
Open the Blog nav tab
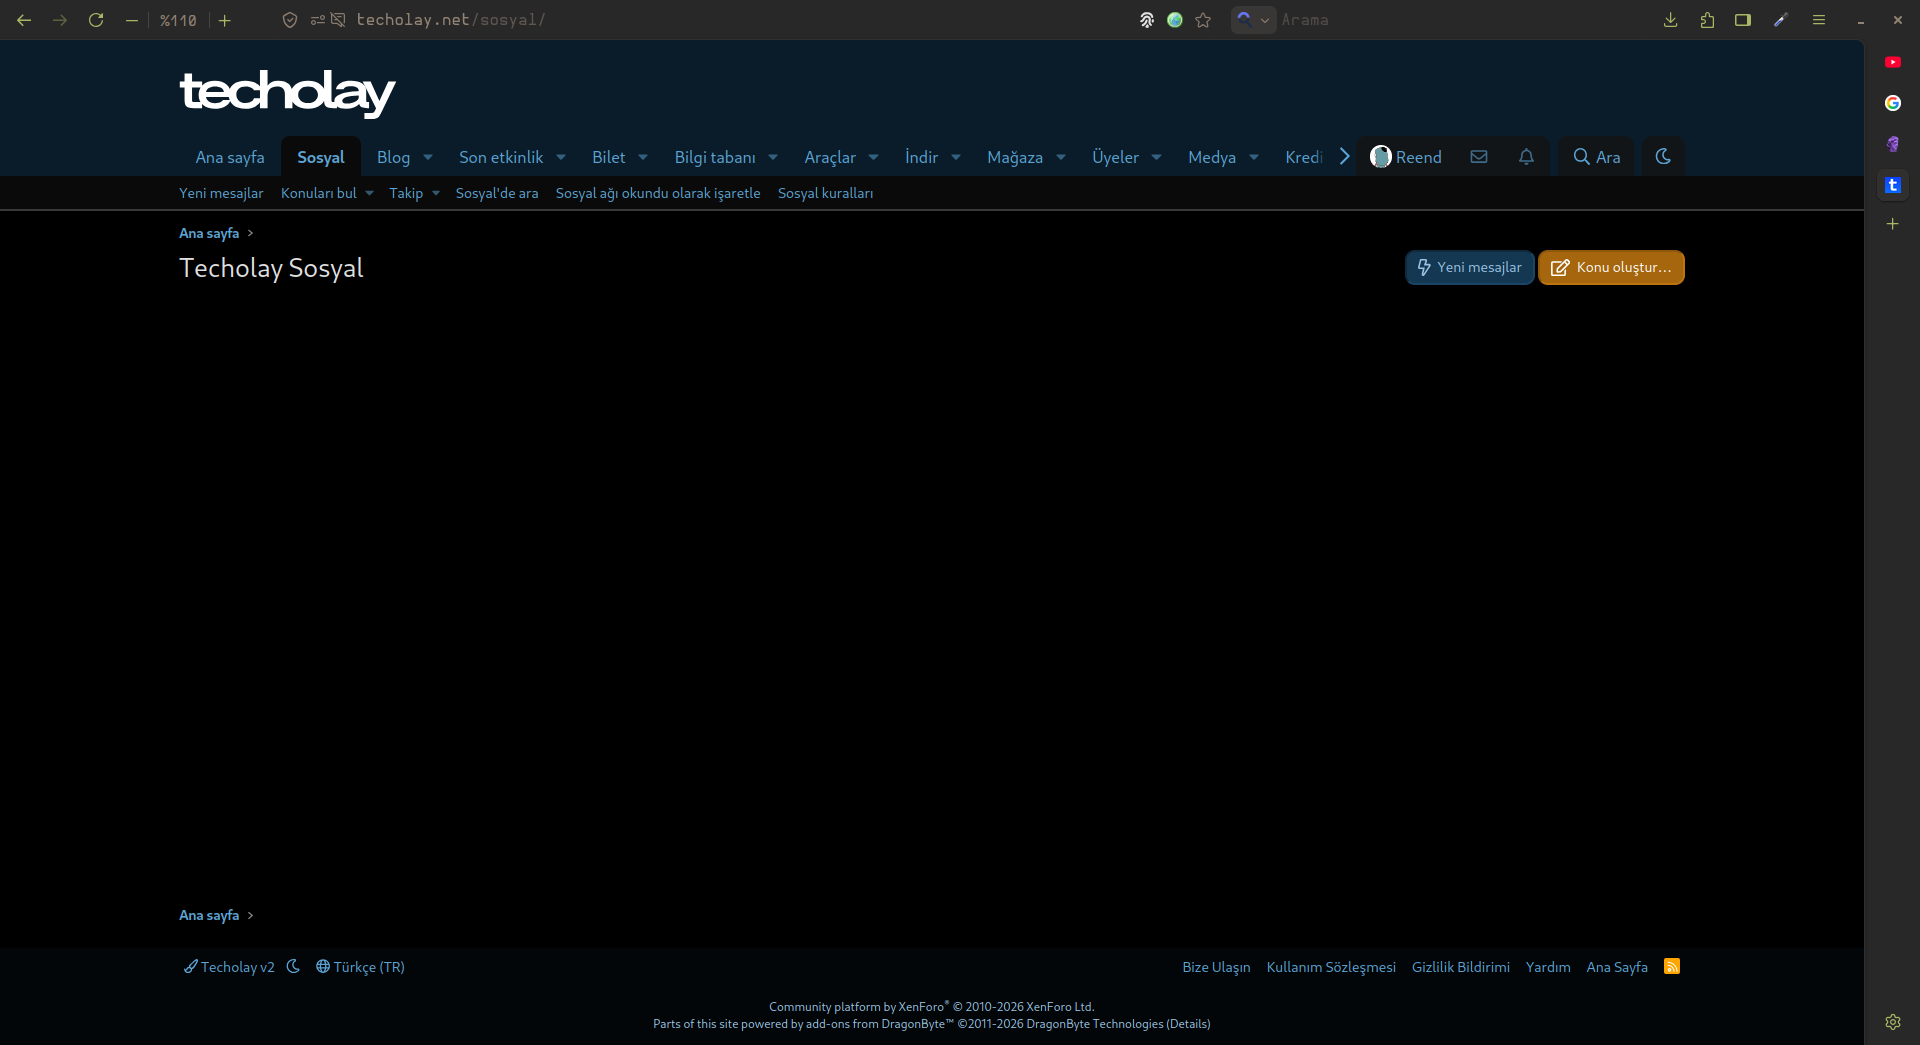point(393,157)
